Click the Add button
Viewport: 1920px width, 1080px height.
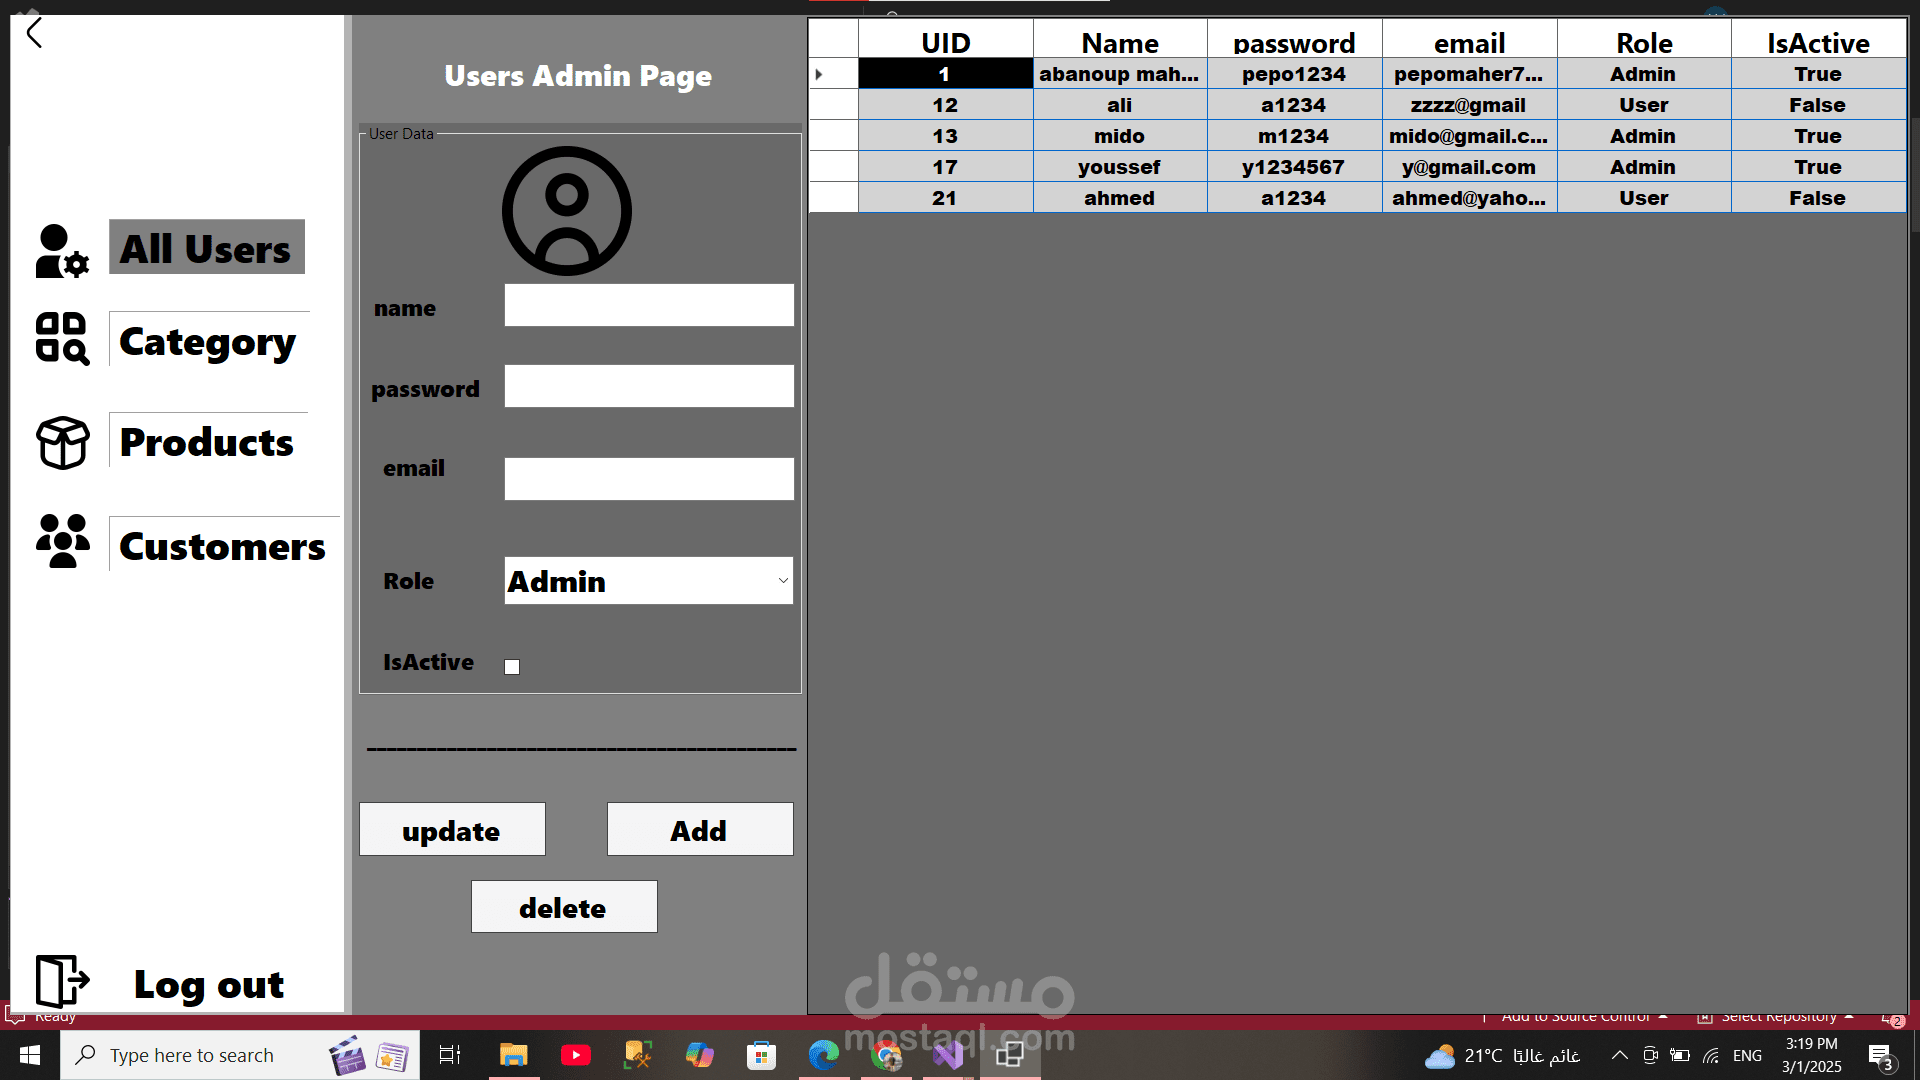coord(700,829)
